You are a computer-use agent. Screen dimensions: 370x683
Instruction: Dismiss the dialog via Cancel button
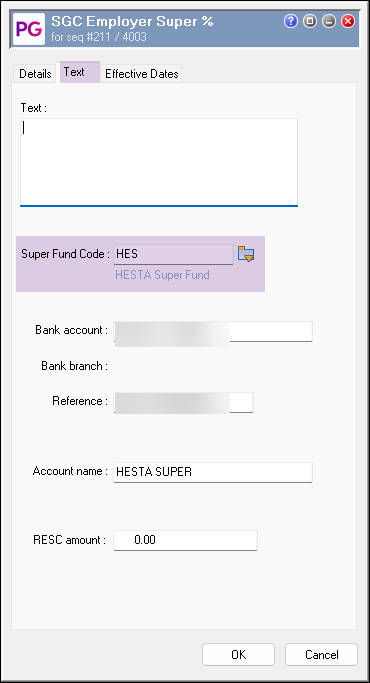point(321,654)
